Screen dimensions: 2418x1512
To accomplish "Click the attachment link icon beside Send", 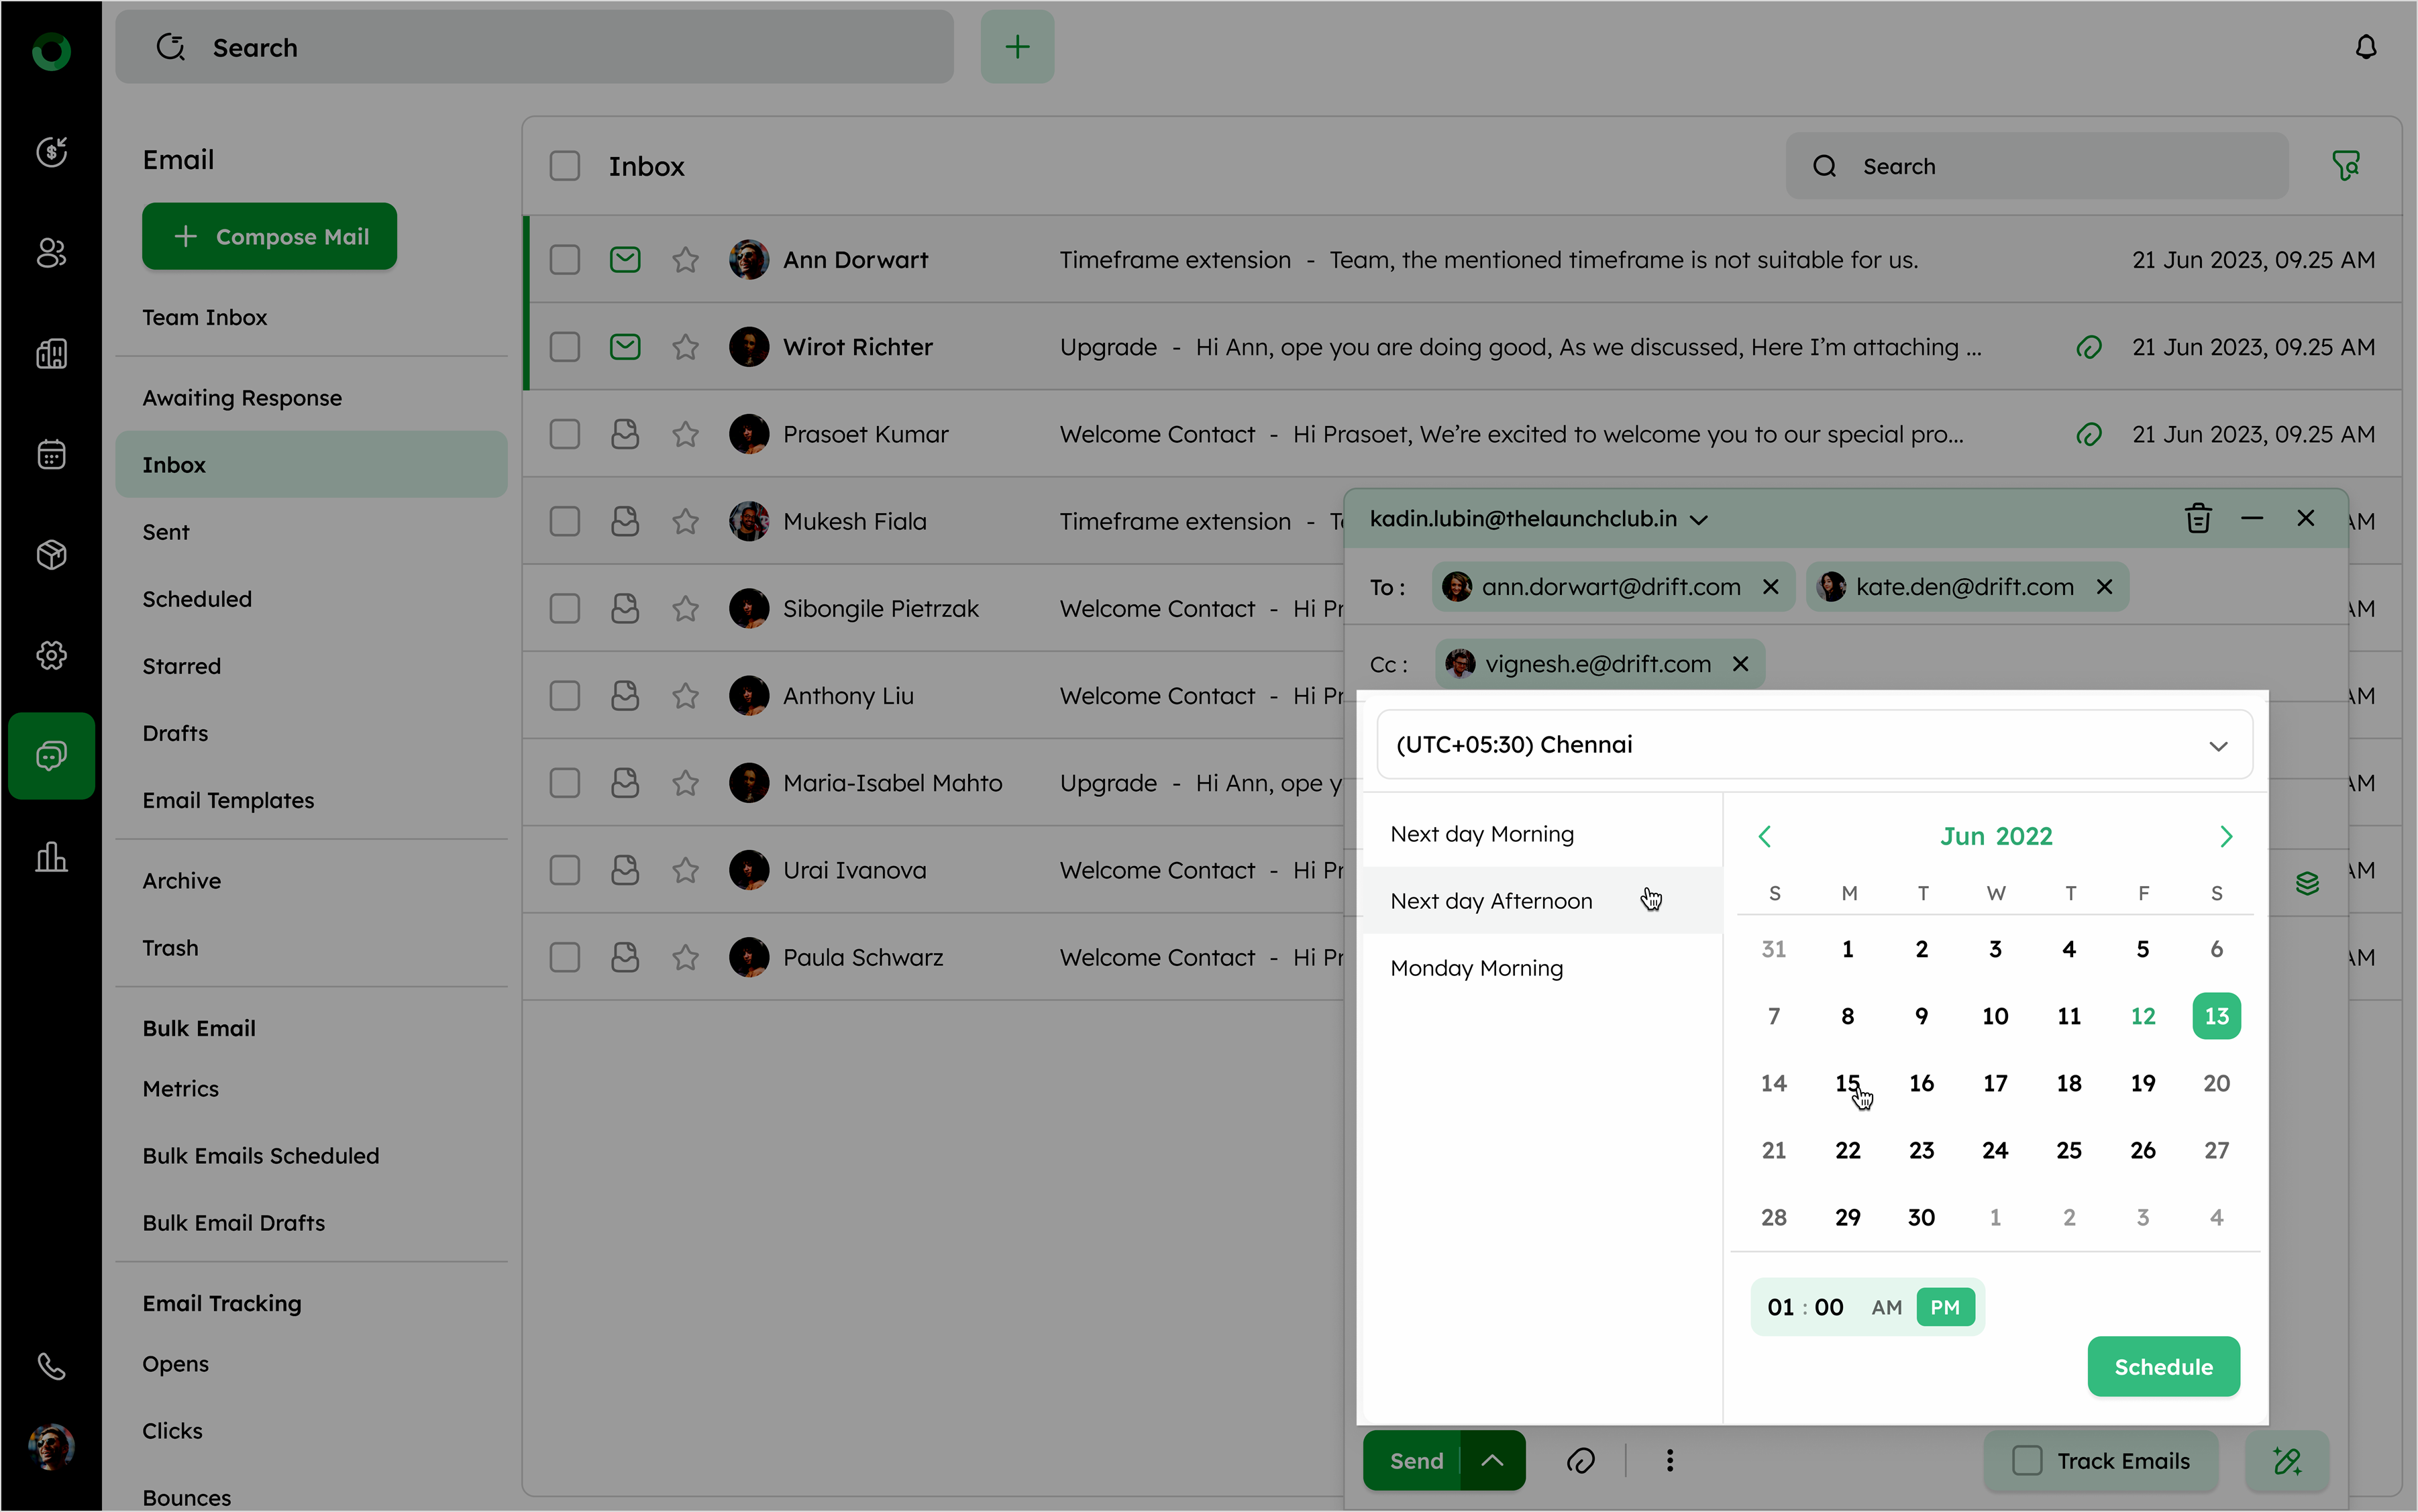I will click(1580, 1460).
